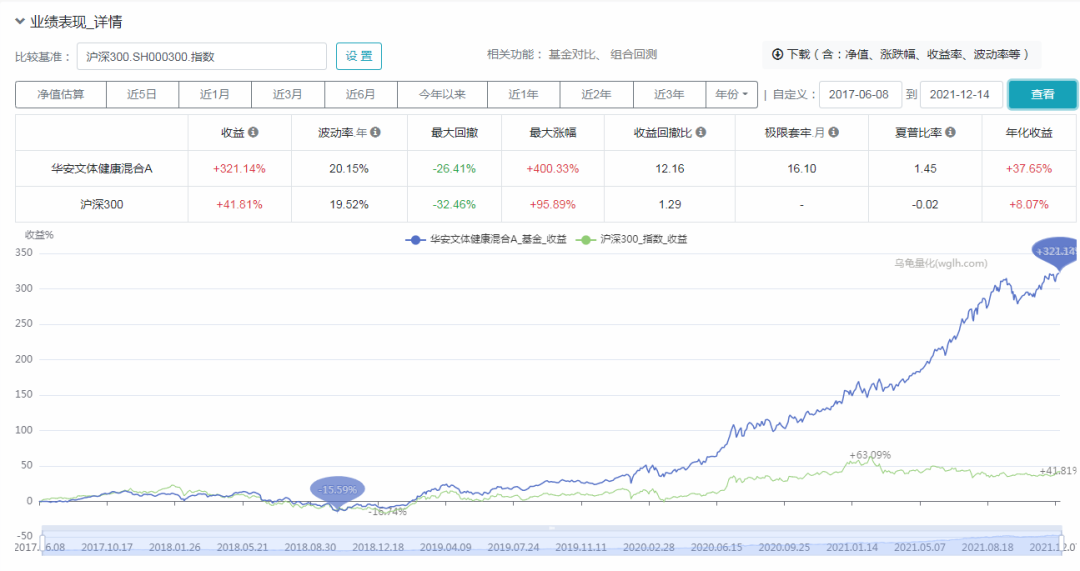Click the +63.09% peak label on chart
Screen dimensions: 1080x571
pos(870,455)
